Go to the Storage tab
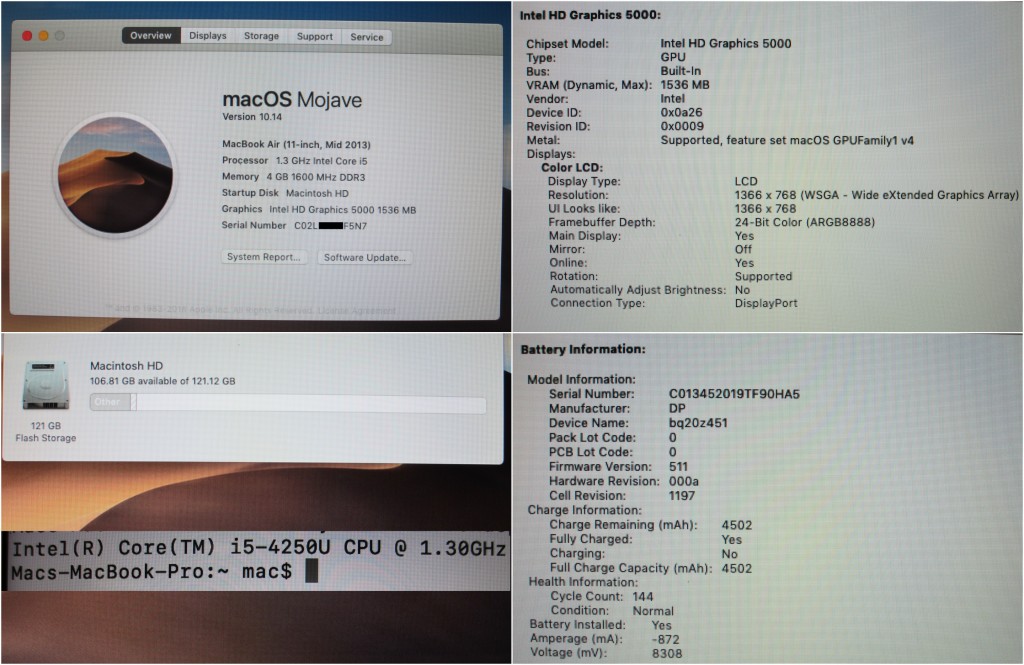Screen dimensions: 1024x665 (x=261, y=36)
